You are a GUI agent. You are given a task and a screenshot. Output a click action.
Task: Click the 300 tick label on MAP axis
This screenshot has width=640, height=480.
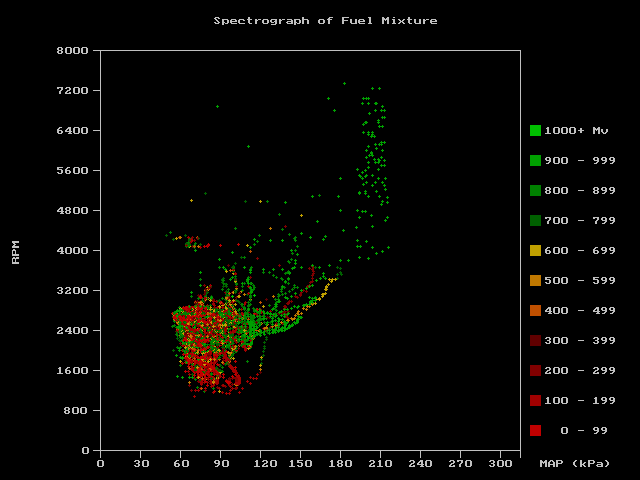[x=500, y=463]
